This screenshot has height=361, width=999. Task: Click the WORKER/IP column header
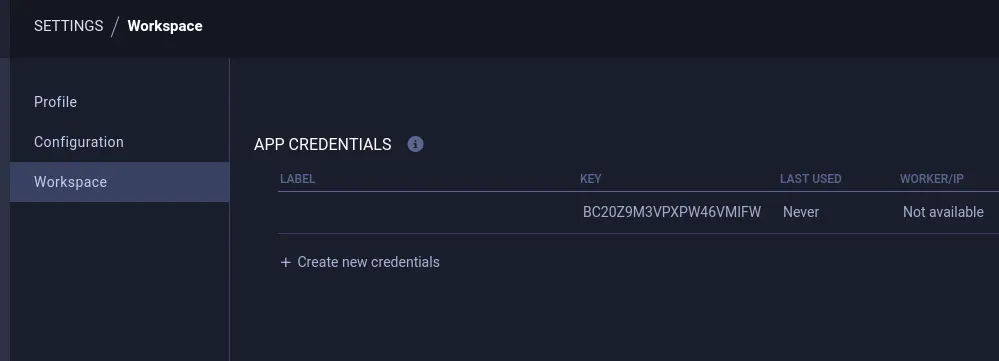point(931,179)
